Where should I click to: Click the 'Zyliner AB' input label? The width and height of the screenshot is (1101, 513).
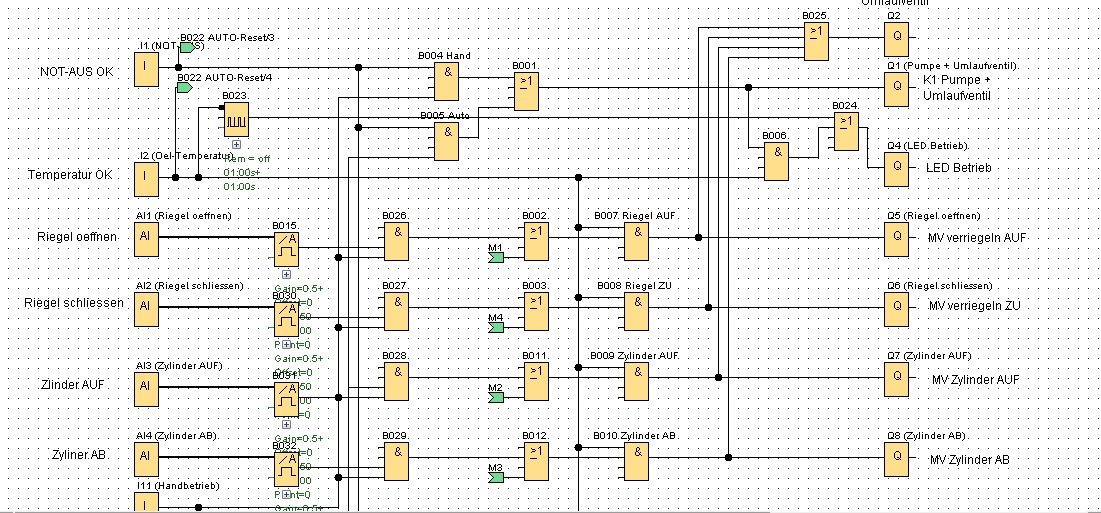(79, 455)
